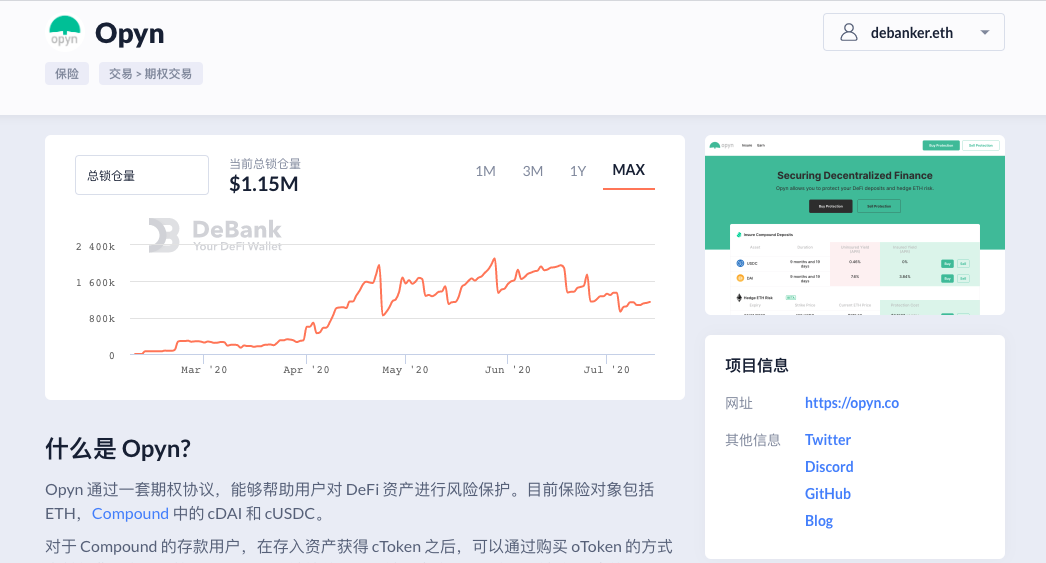1046x563 pixels.
Task: Click the Opyn site preview thumbnail
Action: coord(855,225)
